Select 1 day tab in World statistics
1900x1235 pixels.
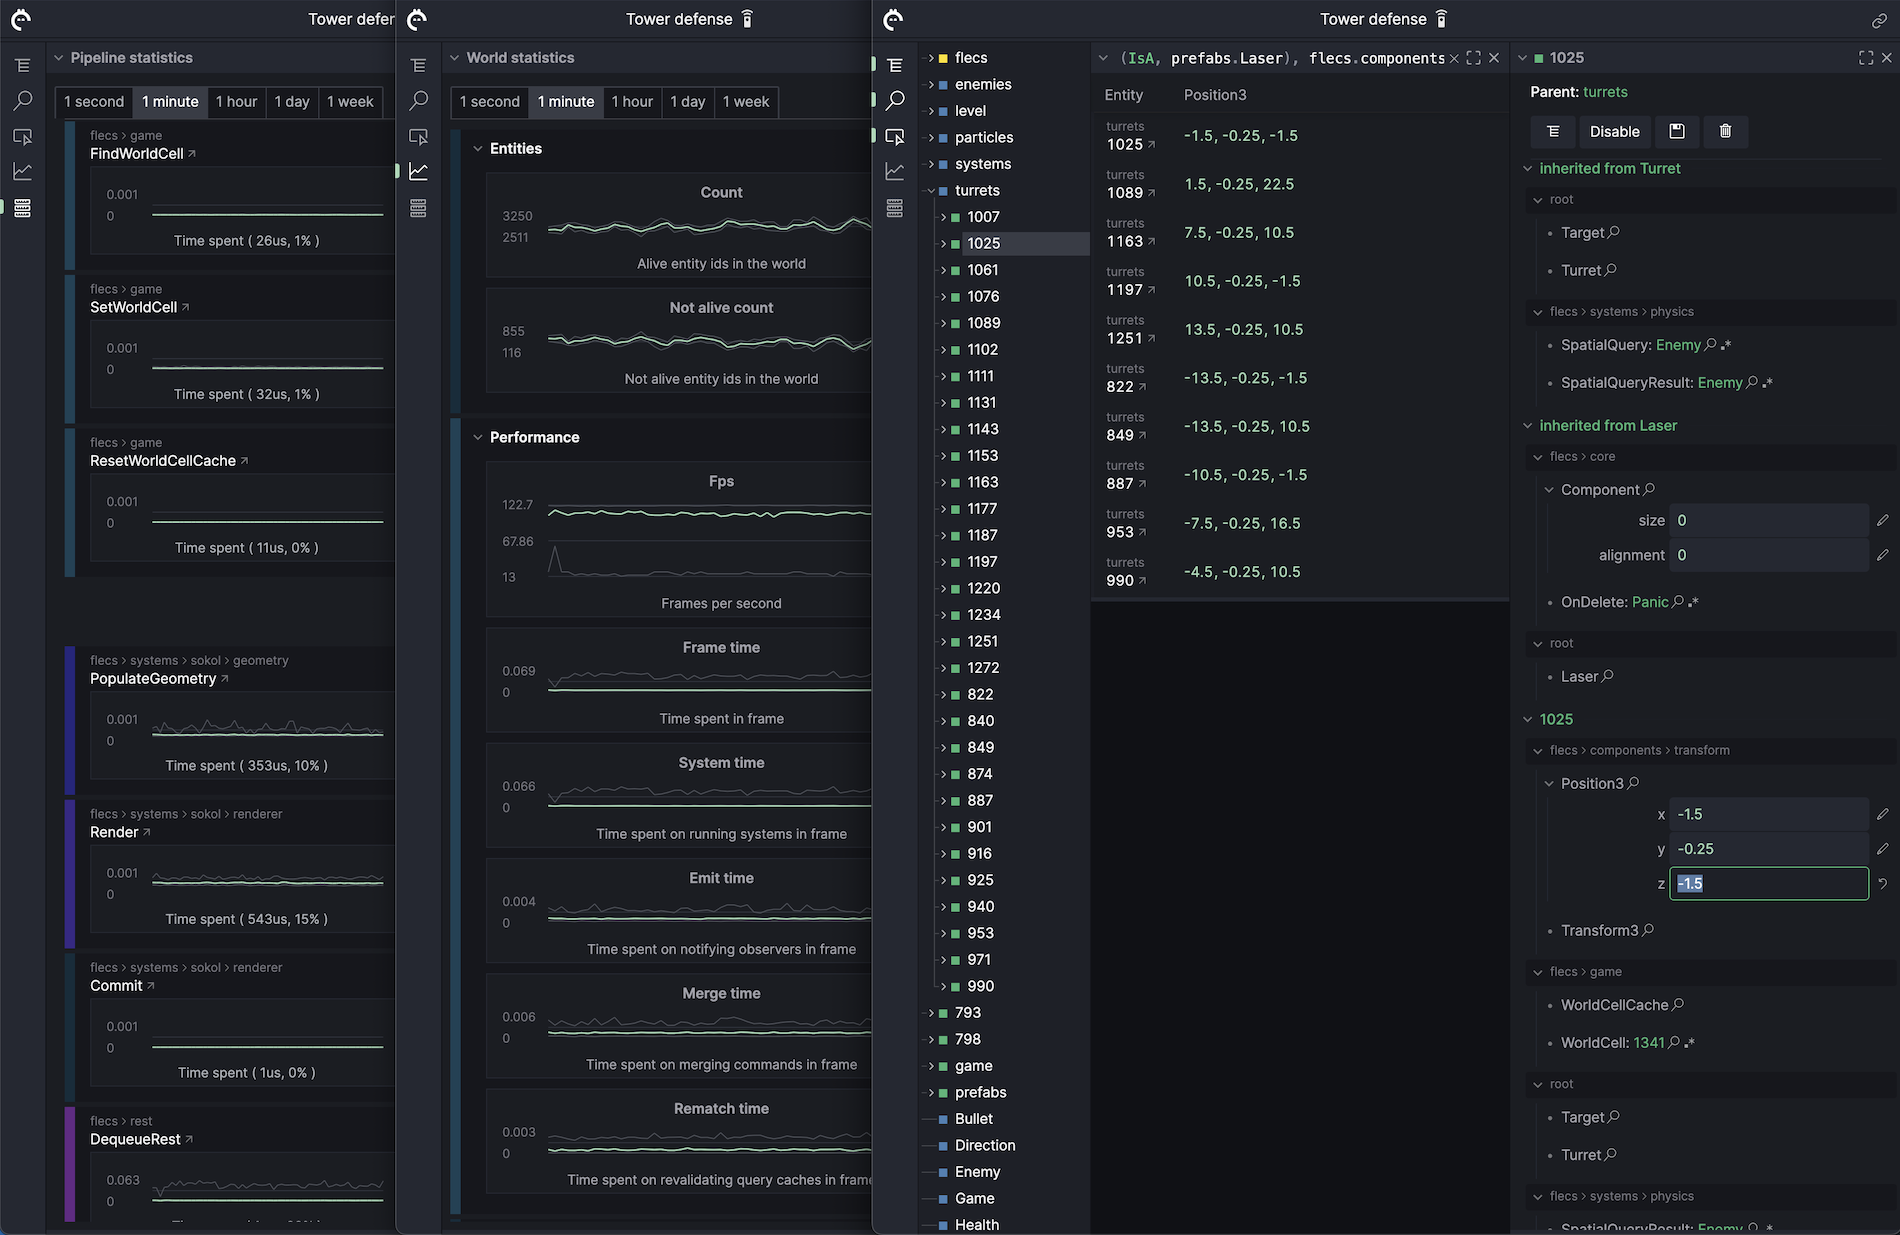(687, 102)
